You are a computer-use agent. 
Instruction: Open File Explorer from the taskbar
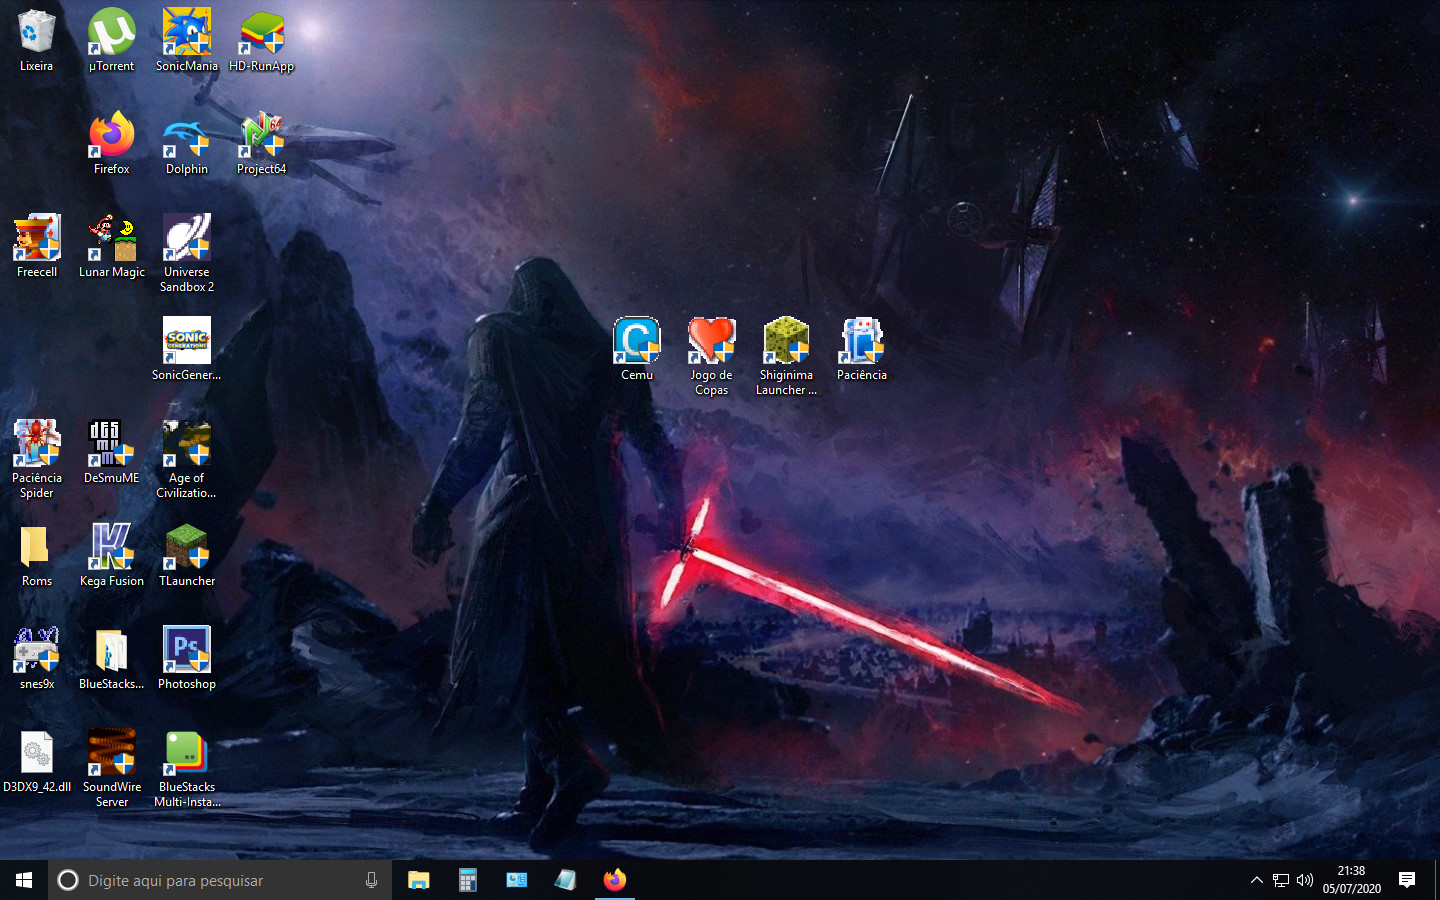click(x=419, y=880)
